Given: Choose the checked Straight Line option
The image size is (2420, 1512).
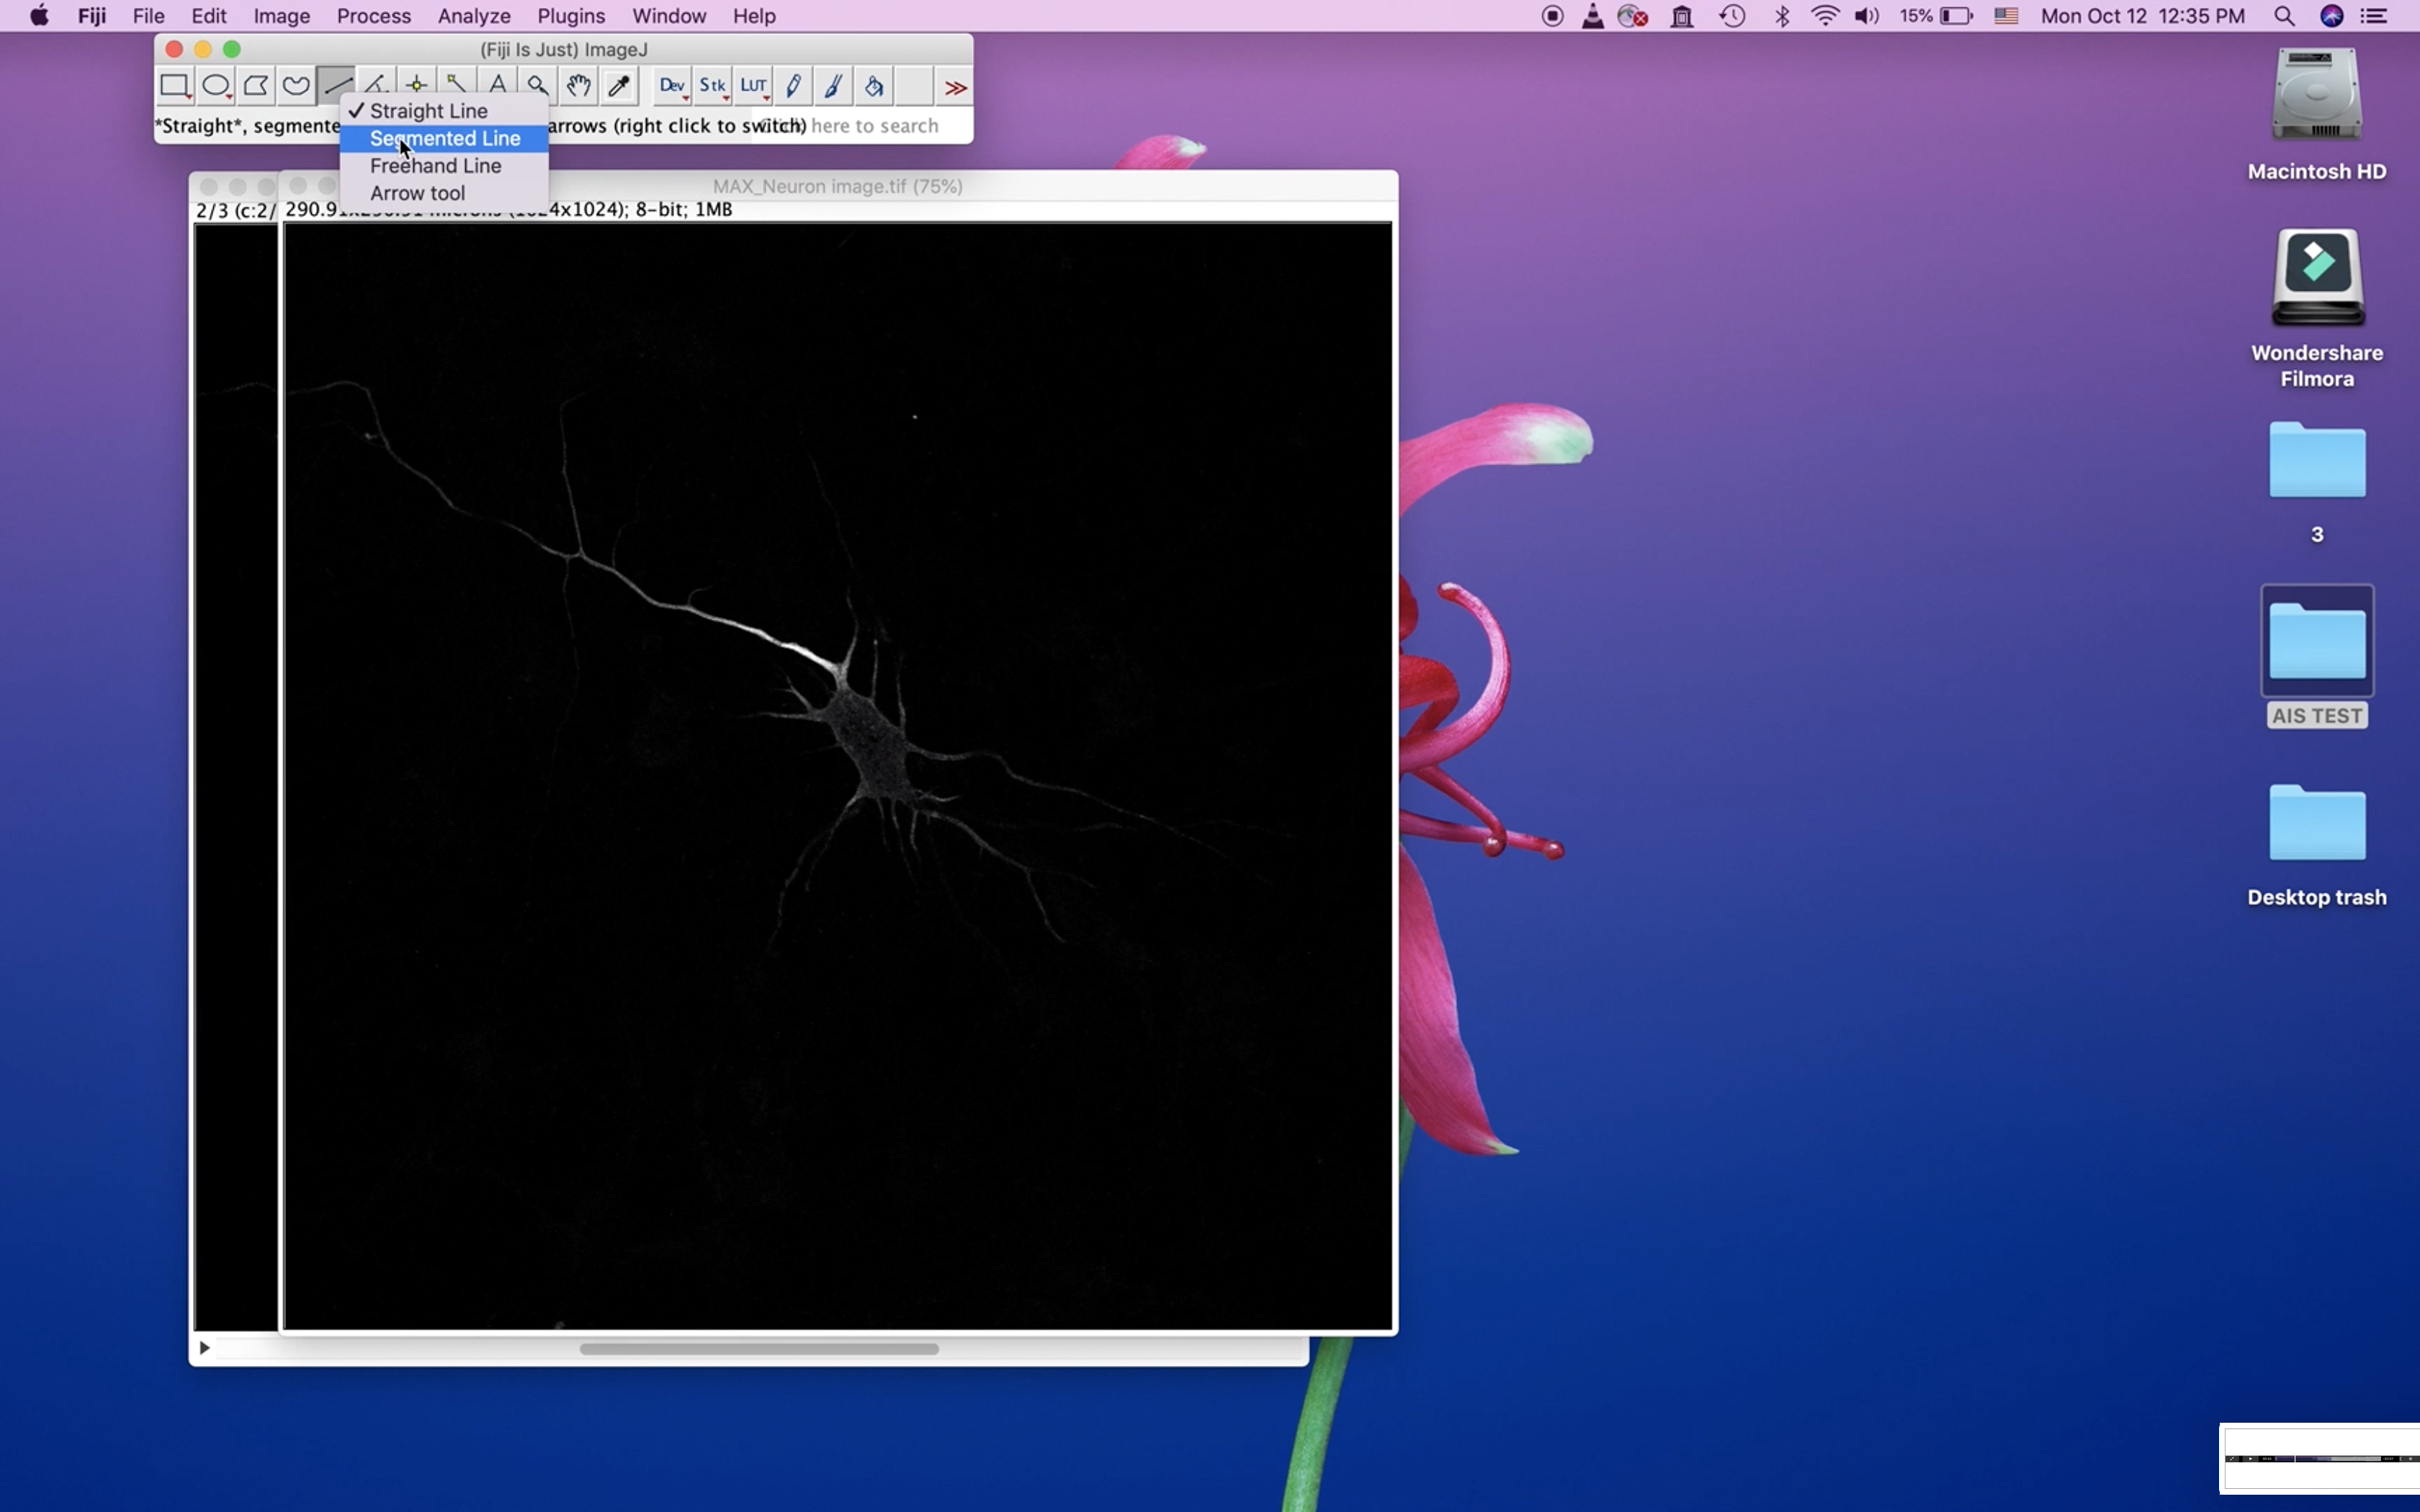Looking at the screenshot, I should [428, 111].
